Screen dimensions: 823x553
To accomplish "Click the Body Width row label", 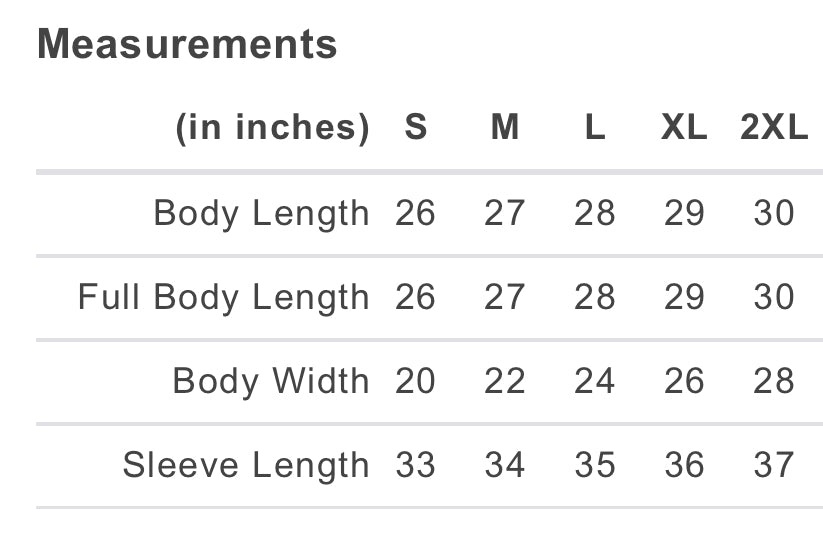I will point(270,381).
